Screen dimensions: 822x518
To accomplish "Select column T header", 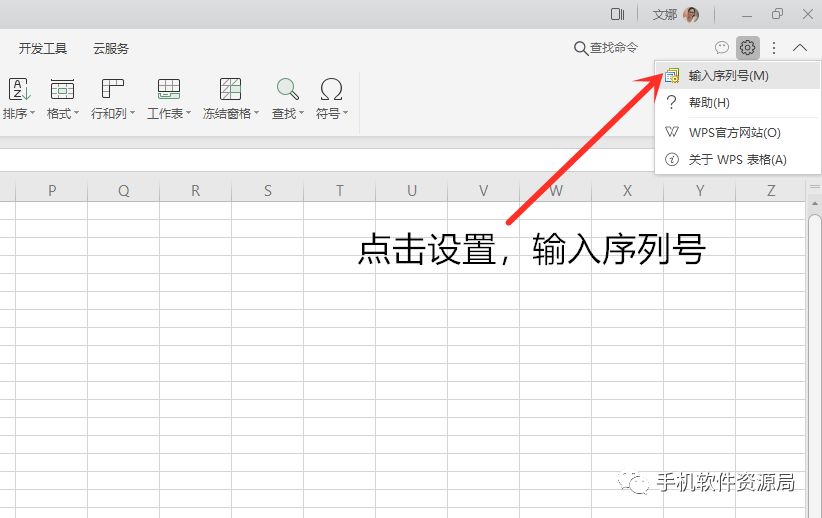I will click(x=339, y=191).
